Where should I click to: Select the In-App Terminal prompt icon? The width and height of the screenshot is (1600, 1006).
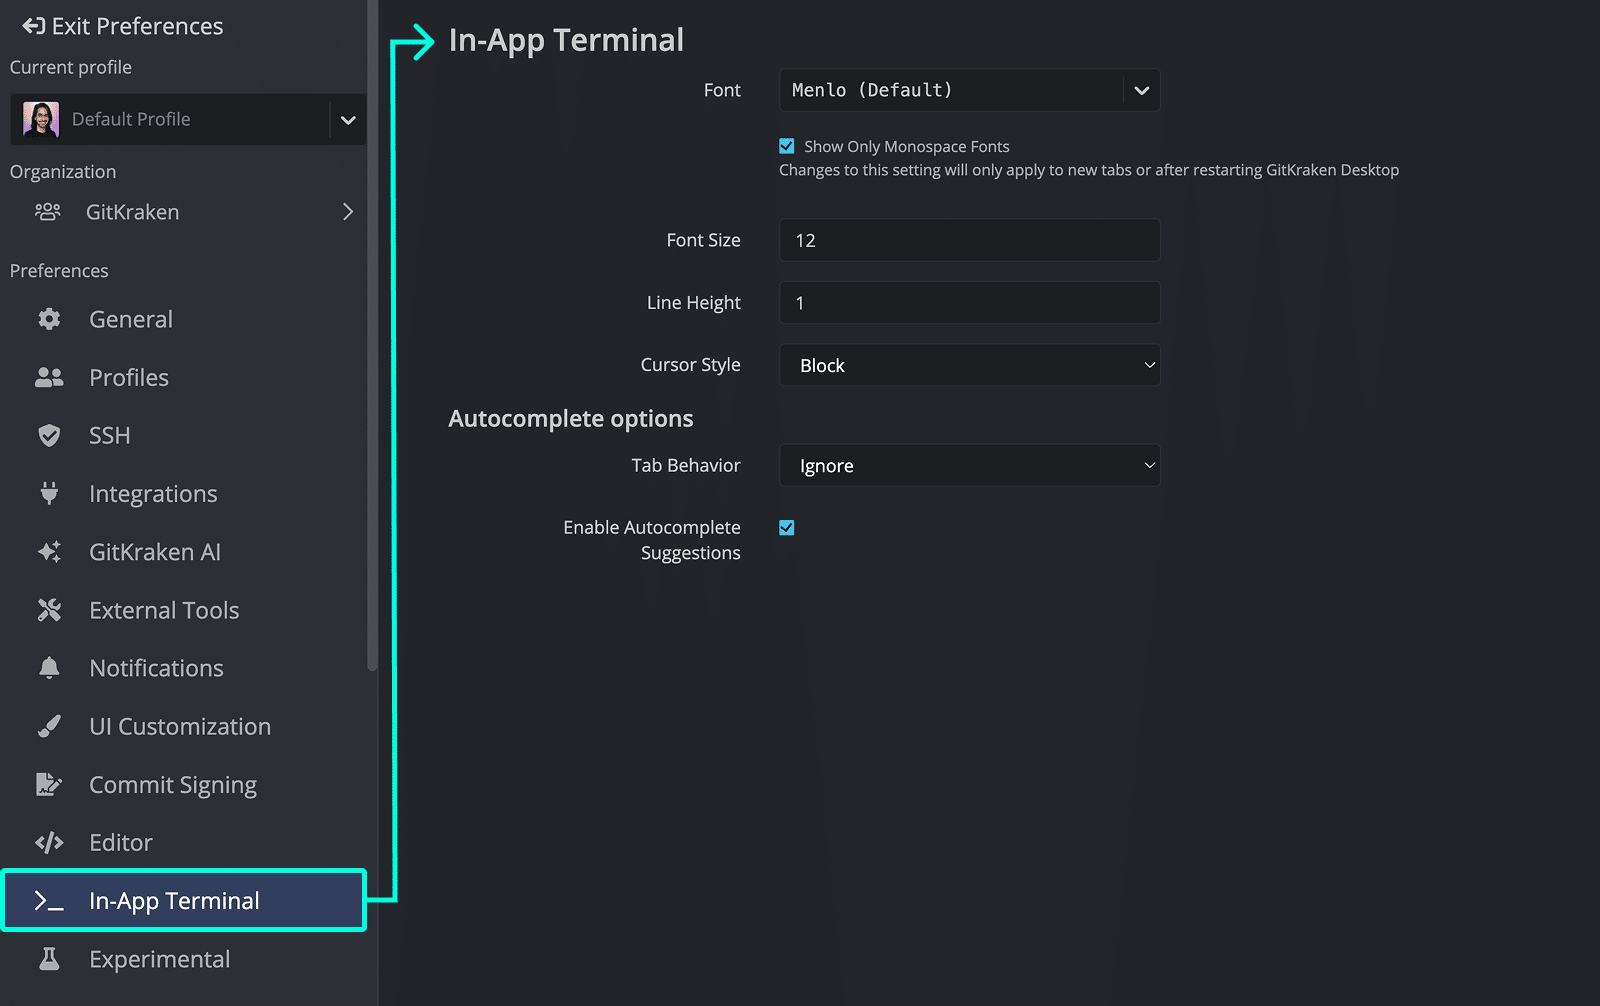coord(49,900)
